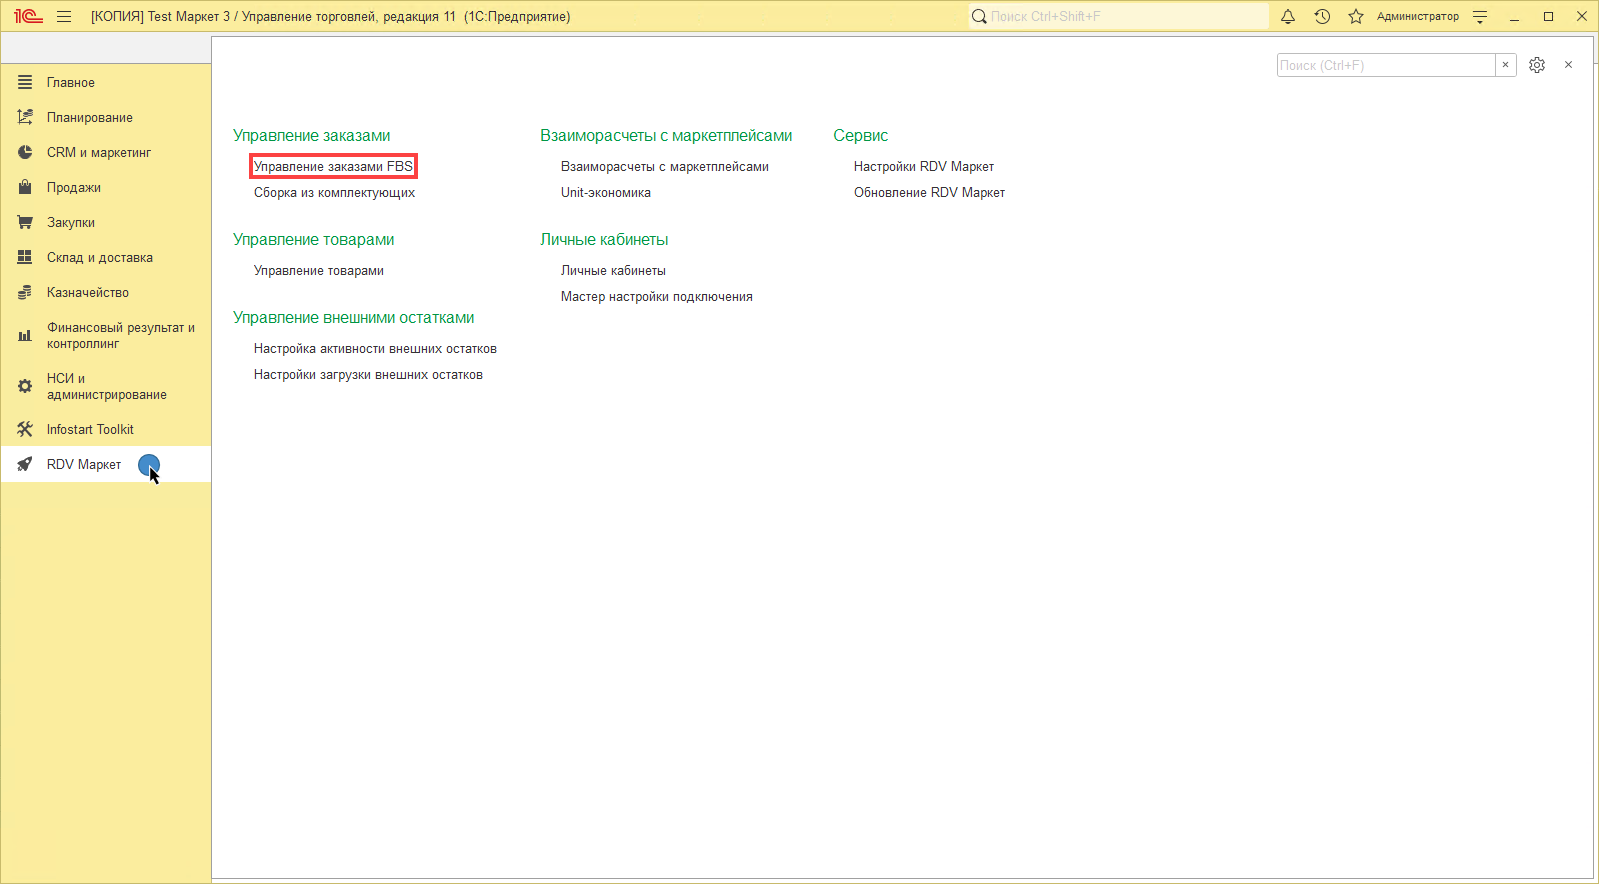The width and height of the screenshot is (1599, 884).
Task: Click the section search field Ctrl+F
Action: (x=1386, y=65)
